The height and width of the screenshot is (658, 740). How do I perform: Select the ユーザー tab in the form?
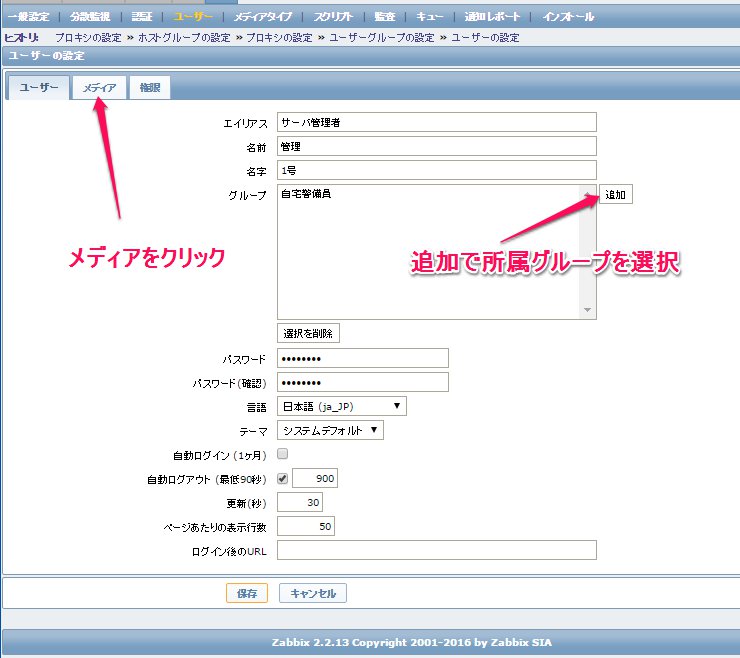(39, 88)
